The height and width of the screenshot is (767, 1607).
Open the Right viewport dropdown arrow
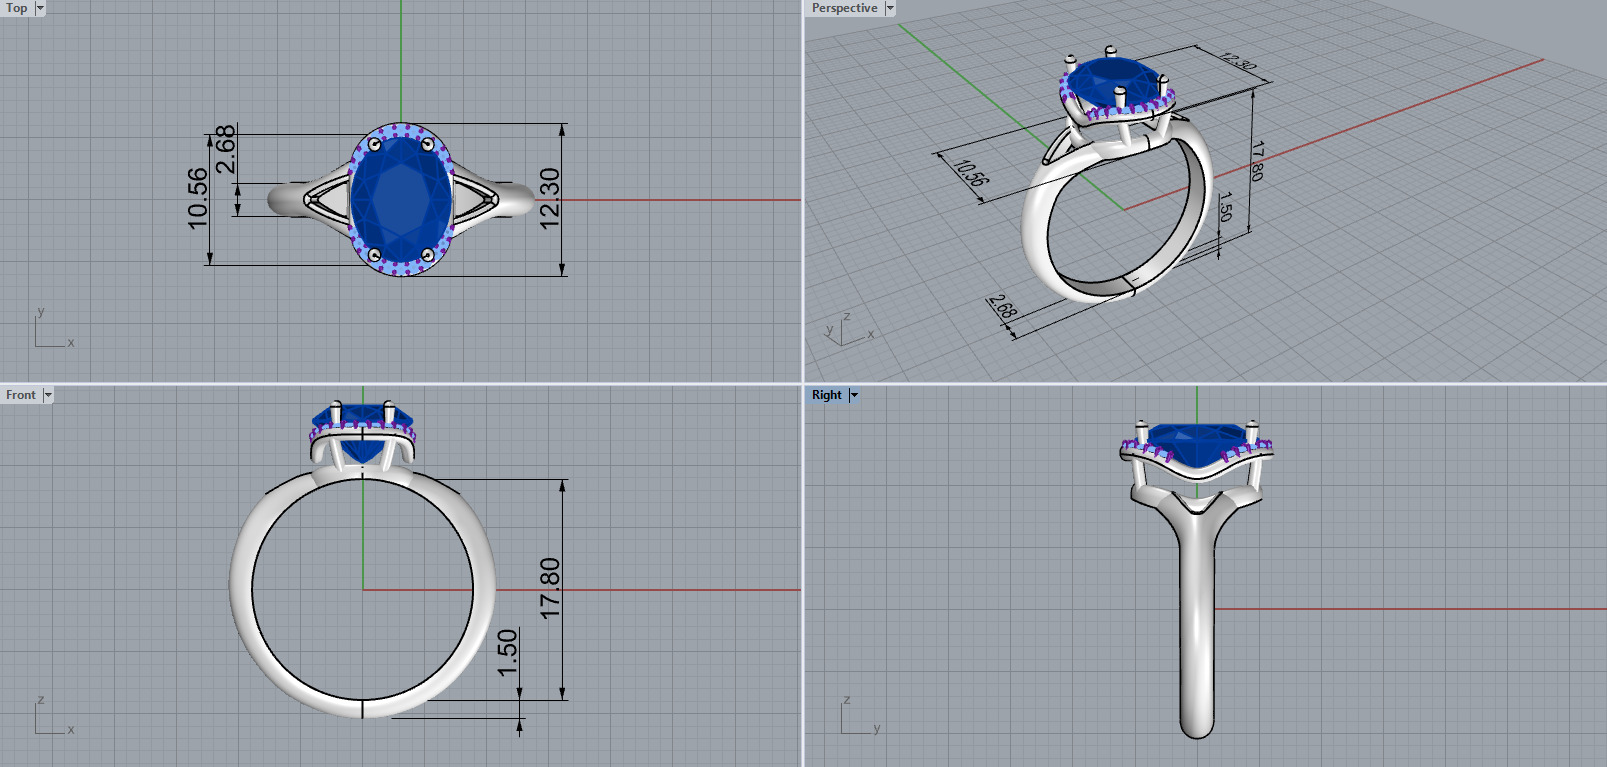(854, 395)
